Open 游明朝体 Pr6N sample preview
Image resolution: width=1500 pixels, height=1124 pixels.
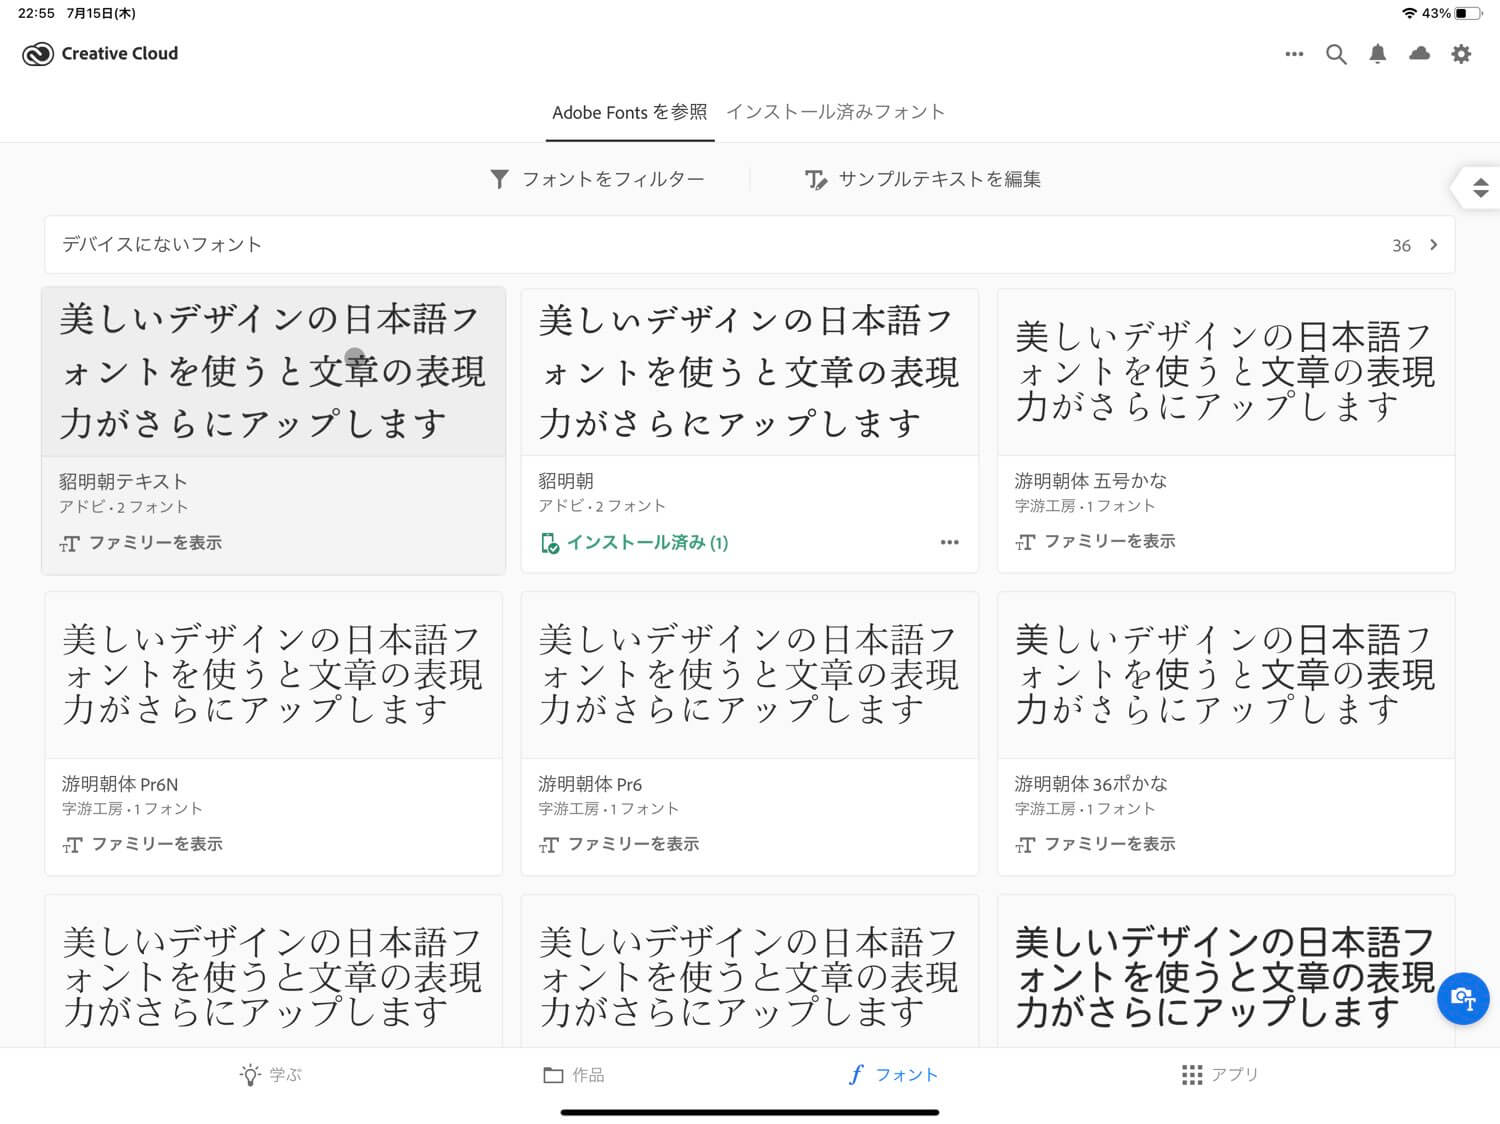click(273, 675)
